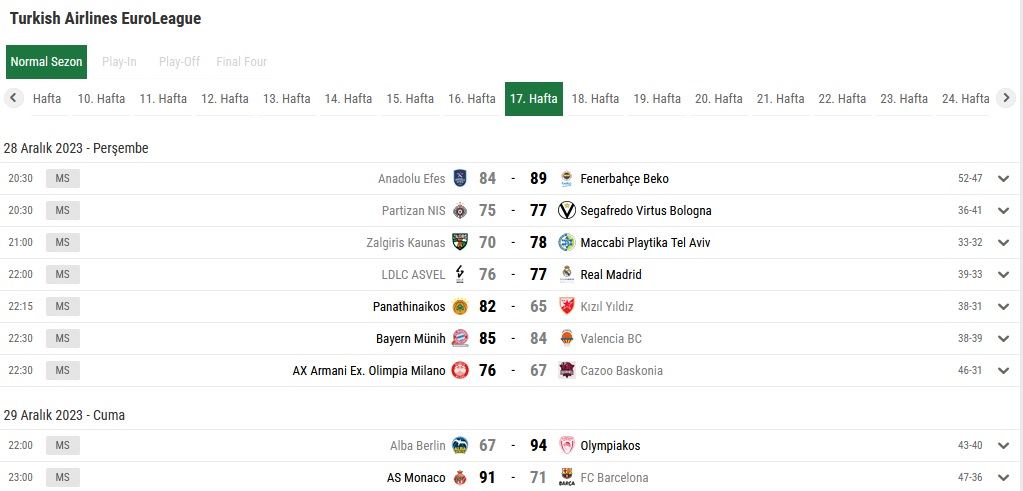
Task: Click the Panathinaikos team logo
Action: pos(460,307)
